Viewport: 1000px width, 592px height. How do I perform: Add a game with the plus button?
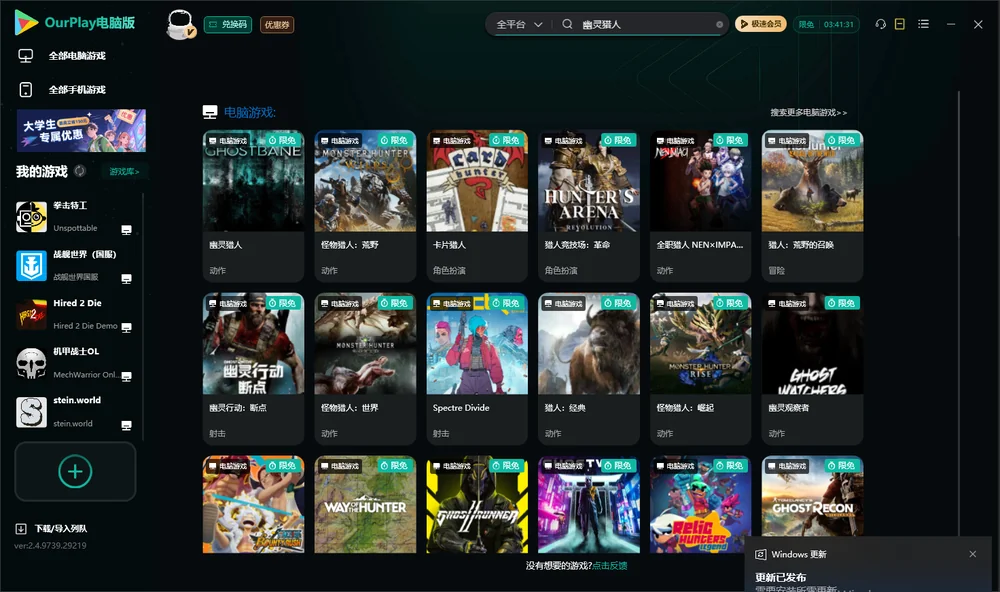click(75, 471)
